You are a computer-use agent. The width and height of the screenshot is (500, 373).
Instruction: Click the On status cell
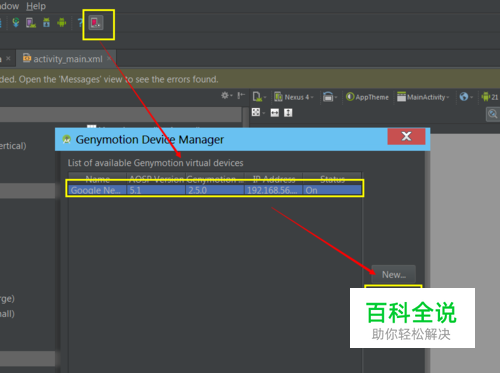click(332, 190)
